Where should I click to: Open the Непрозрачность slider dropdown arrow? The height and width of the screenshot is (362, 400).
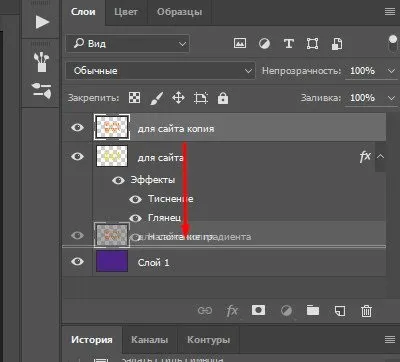391,71
